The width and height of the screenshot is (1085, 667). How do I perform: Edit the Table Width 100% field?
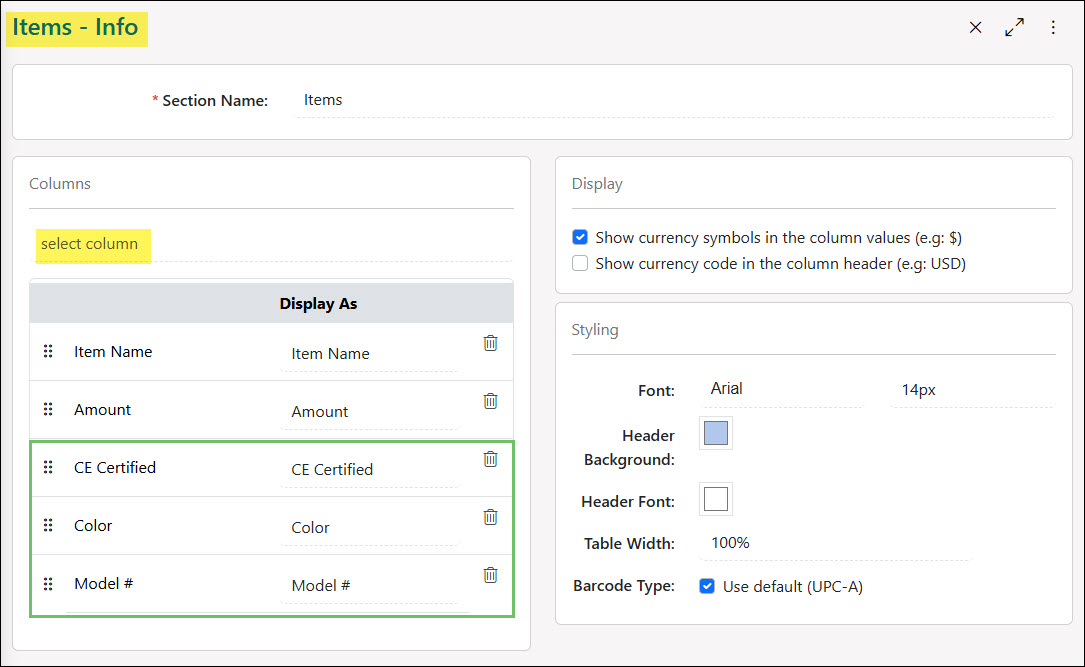[x=838, y=544]
